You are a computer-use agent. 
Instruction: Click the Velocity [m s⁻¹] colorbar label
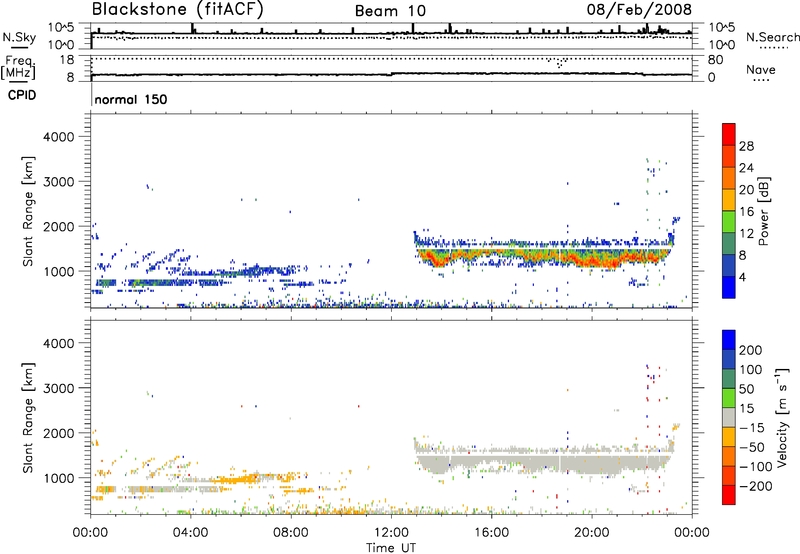pos(782,418)
